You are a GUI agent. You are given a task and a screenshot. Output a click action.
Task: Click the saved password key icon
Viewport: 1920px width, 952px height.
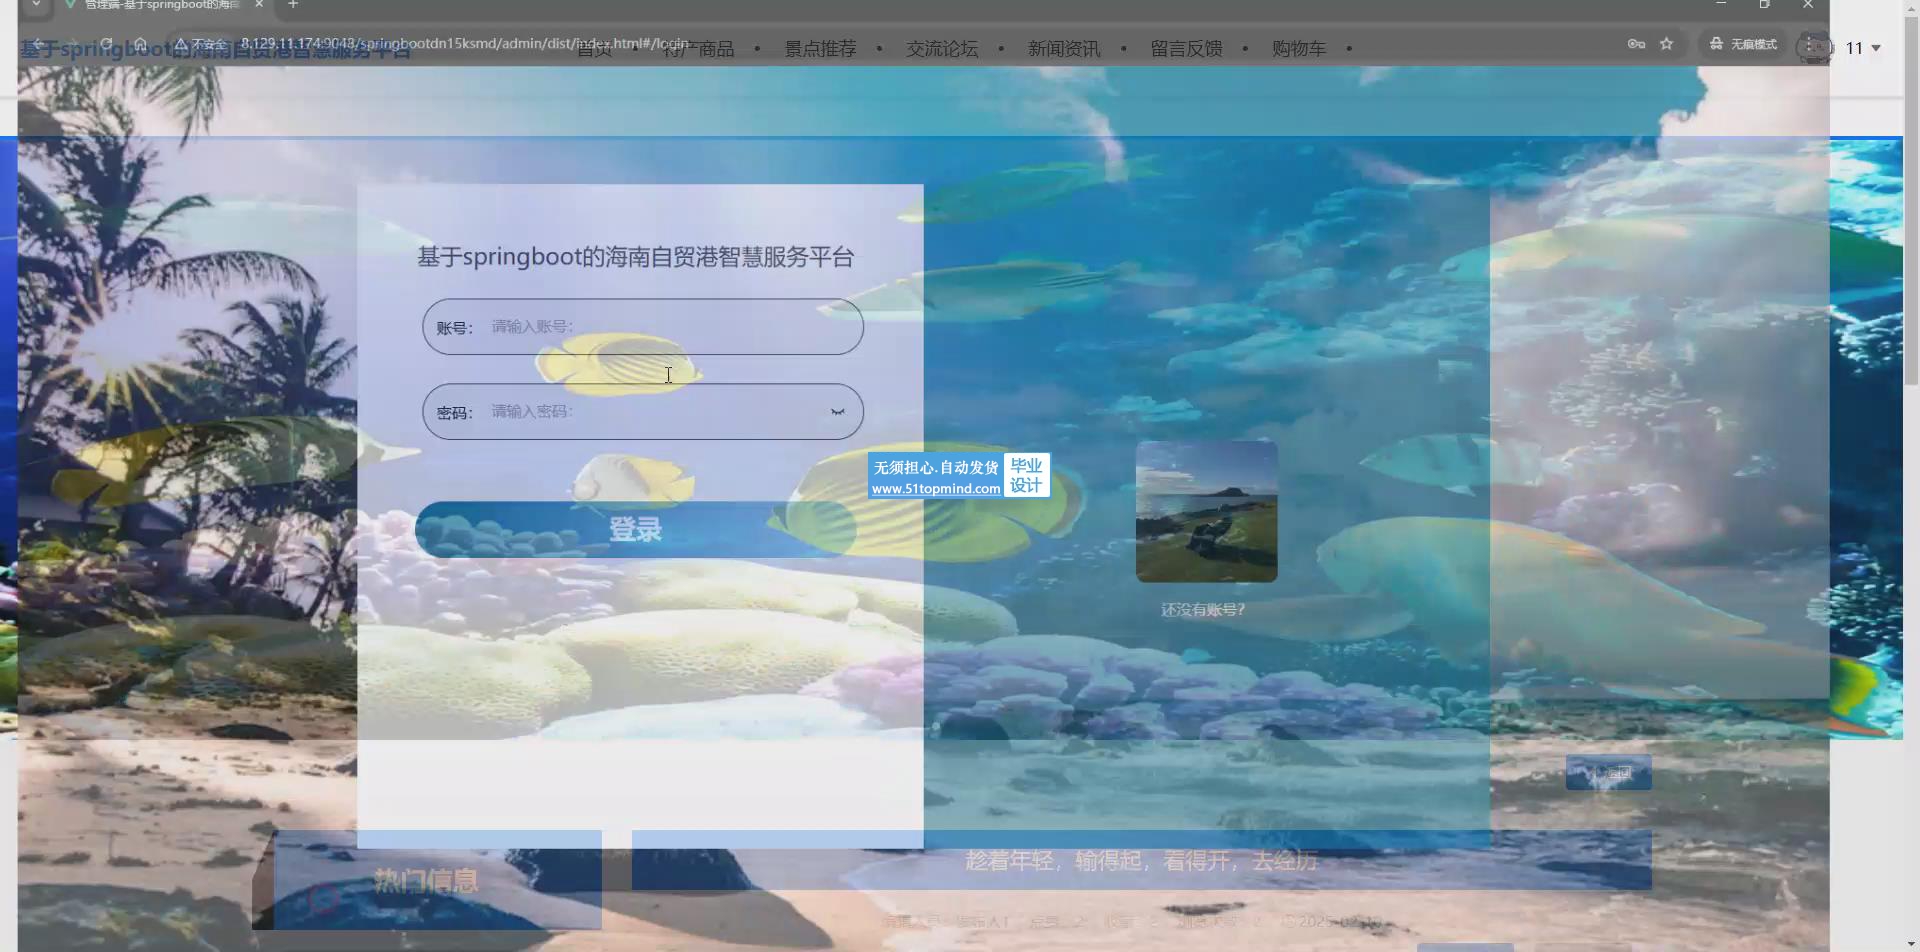click(x=1636, y=44)
